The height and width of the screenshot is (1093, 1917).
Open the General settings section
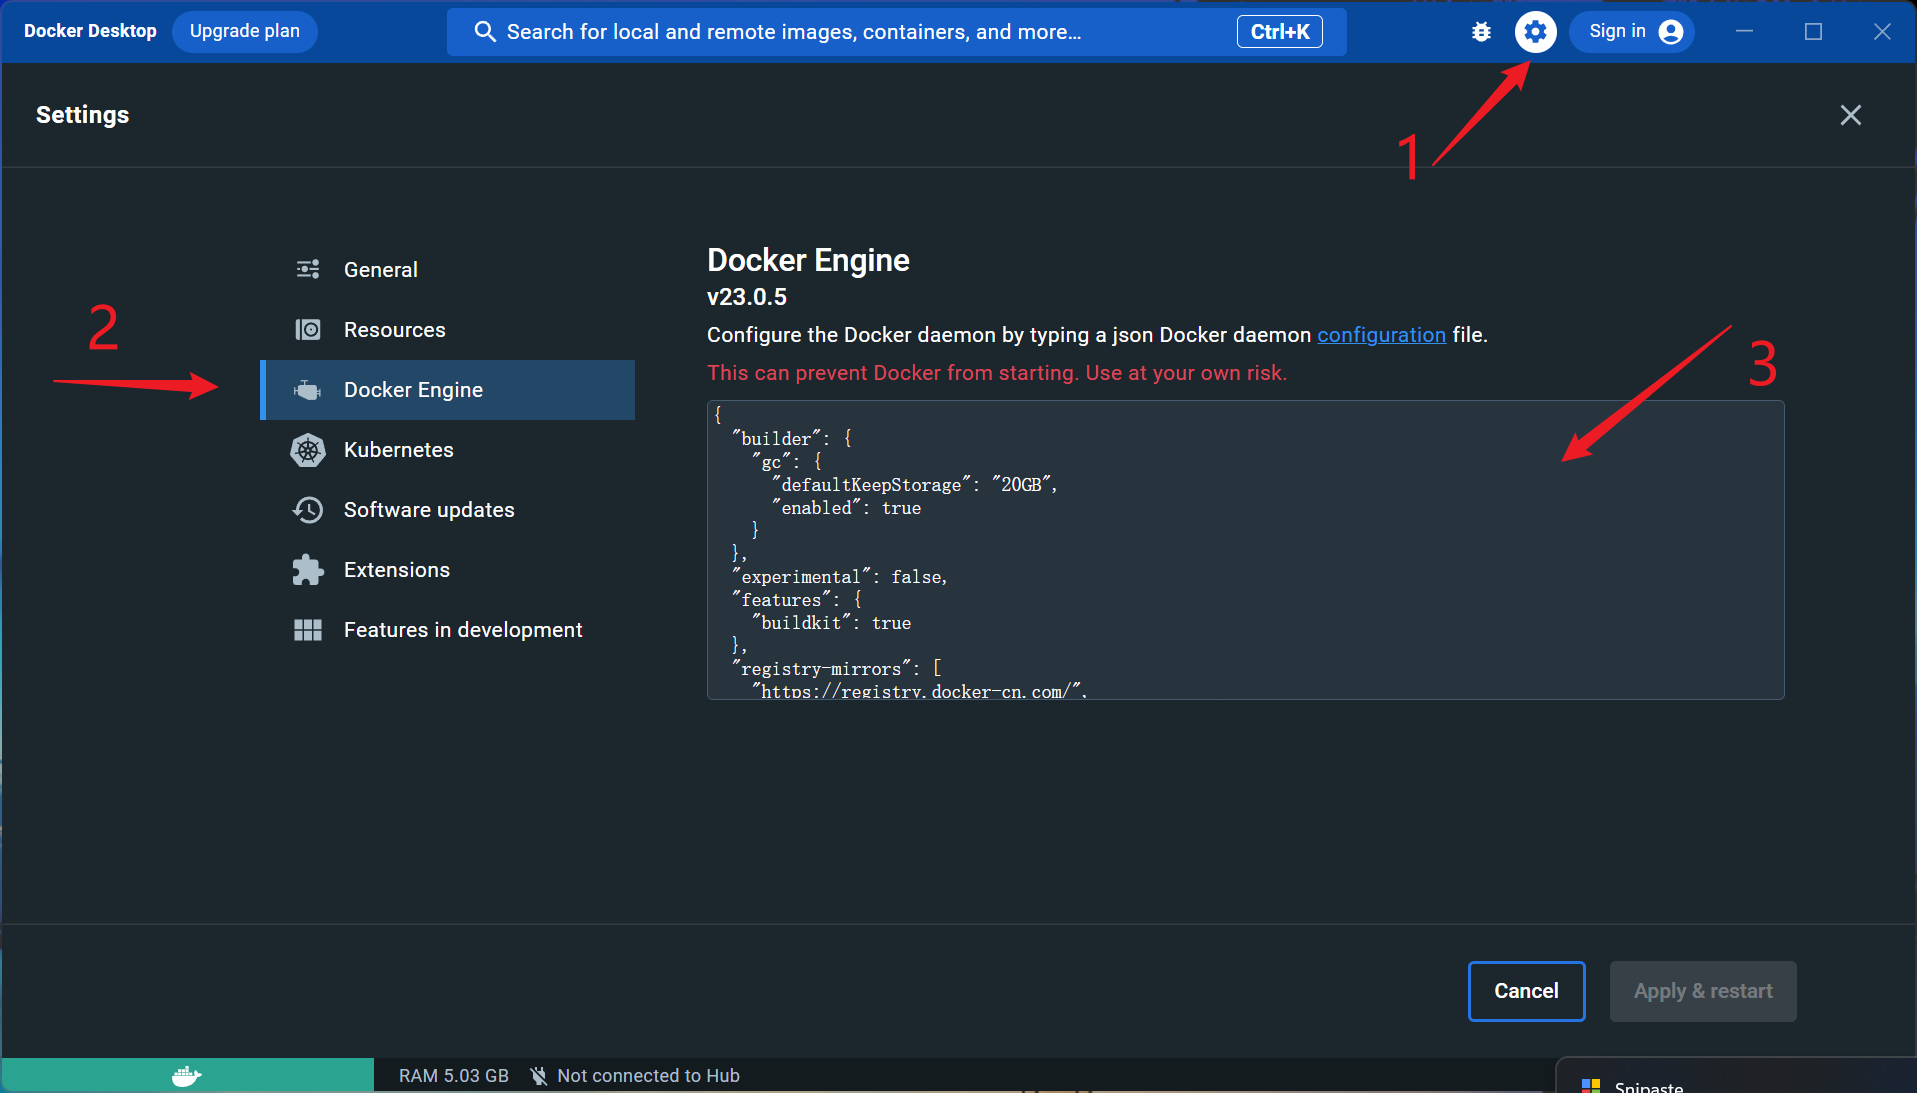(448, 270)
